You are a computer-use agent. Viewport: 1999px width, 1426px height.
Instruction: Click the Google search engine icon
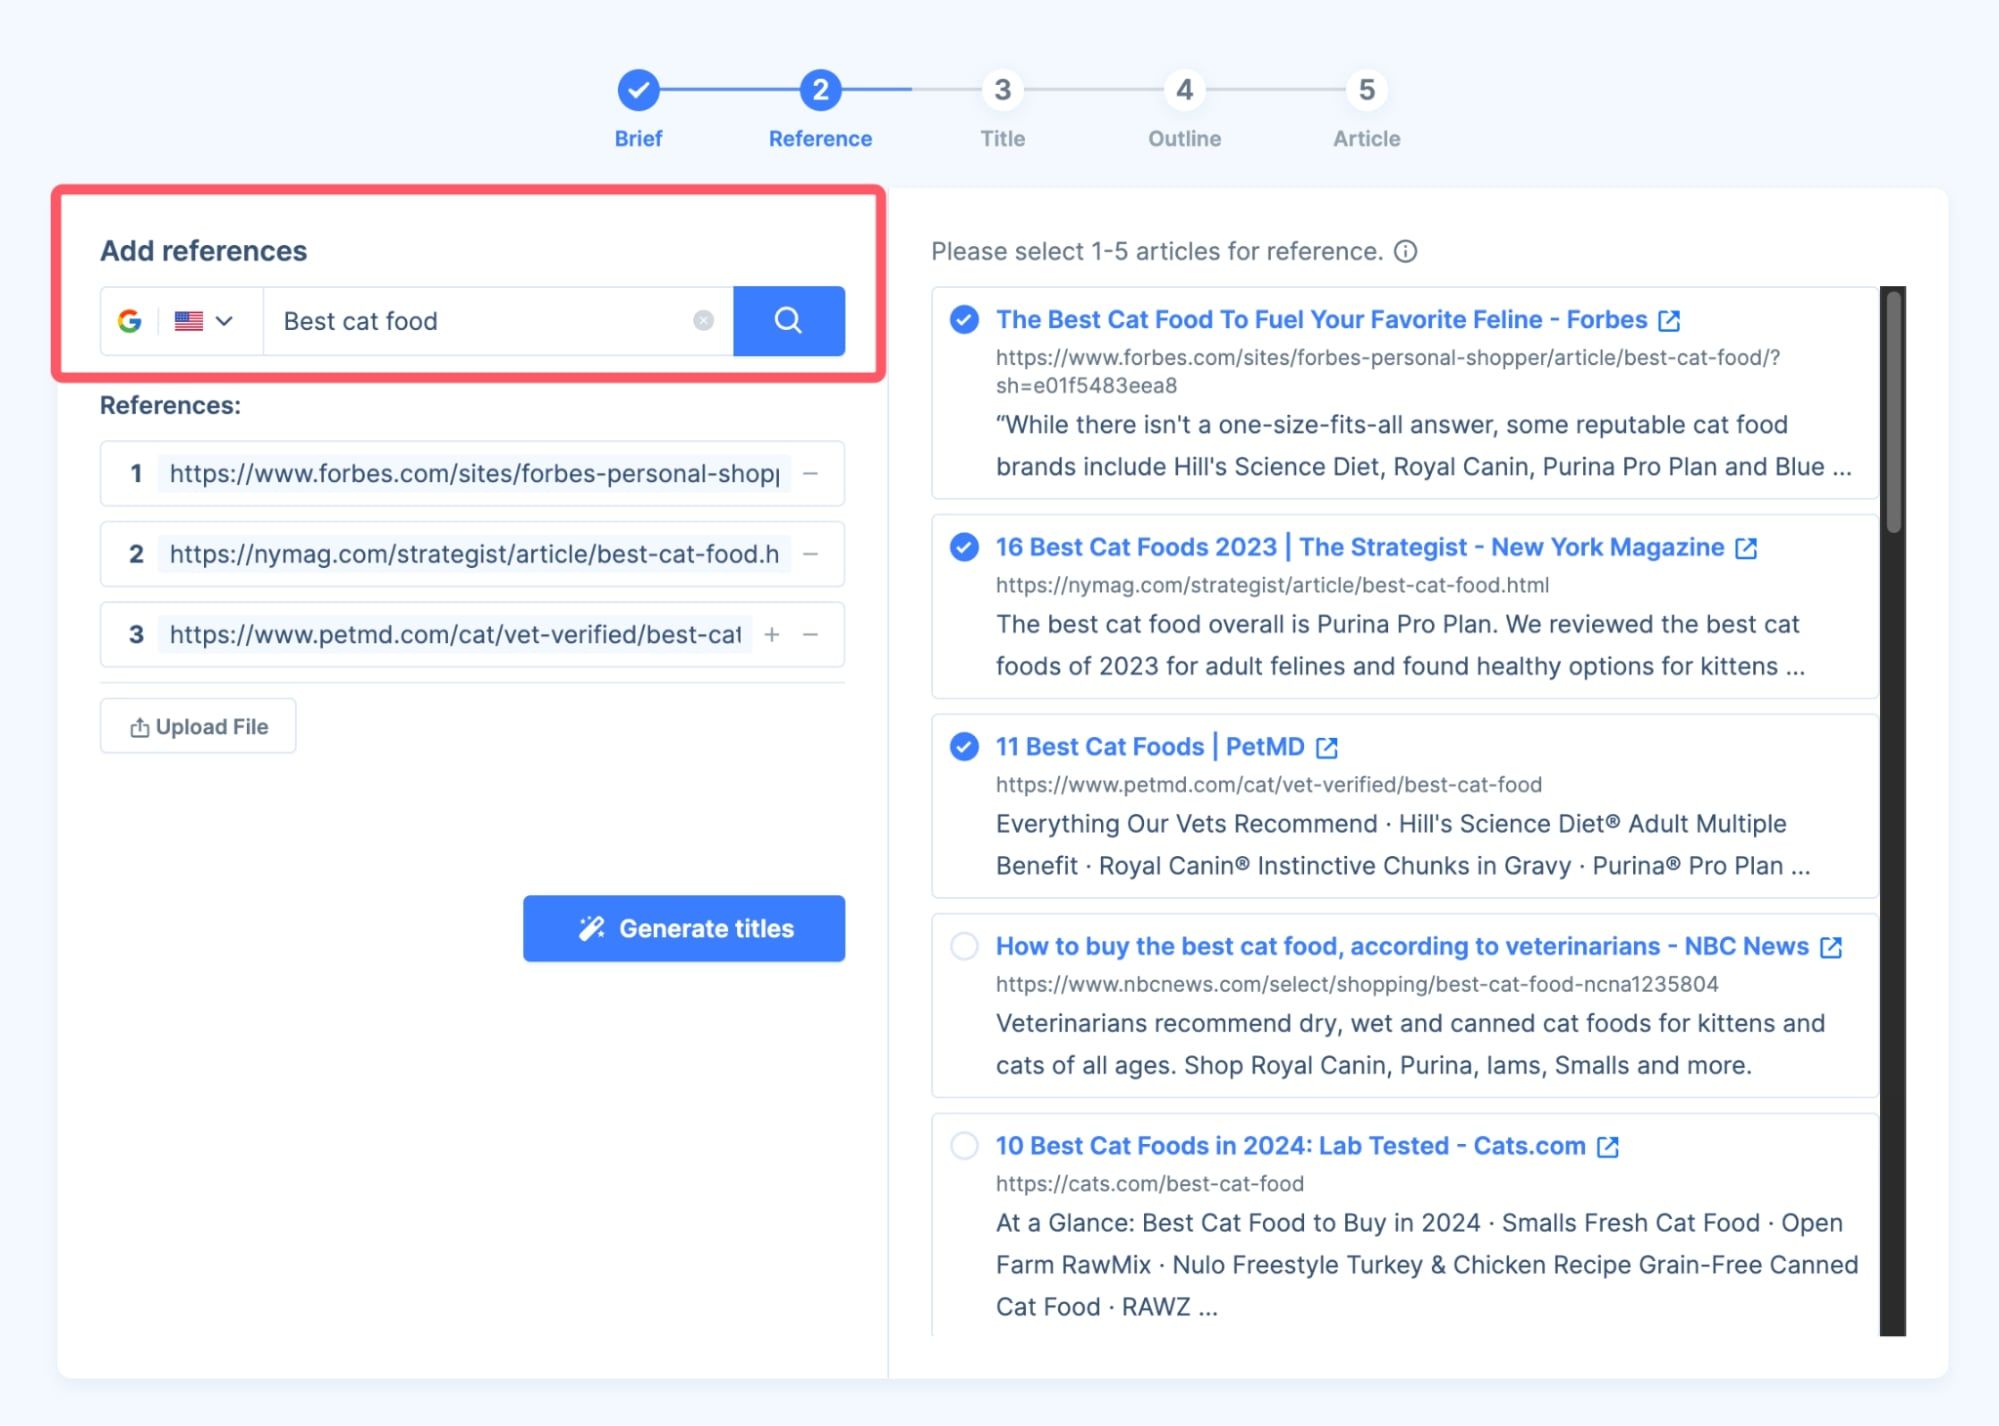129,321
